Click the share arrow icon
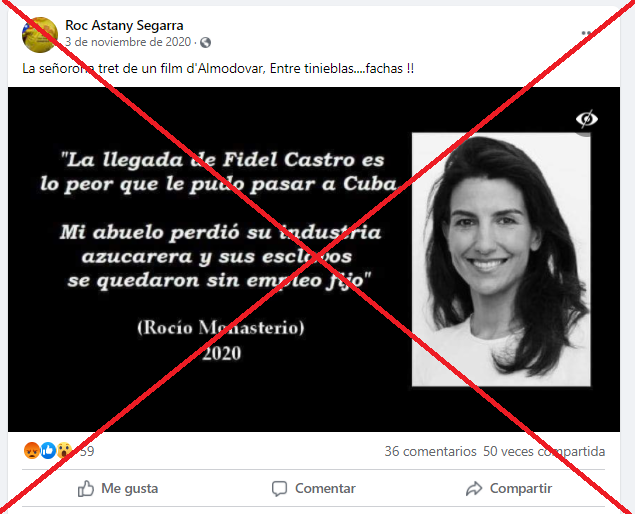The image size is (635, 514). [474, 488]
